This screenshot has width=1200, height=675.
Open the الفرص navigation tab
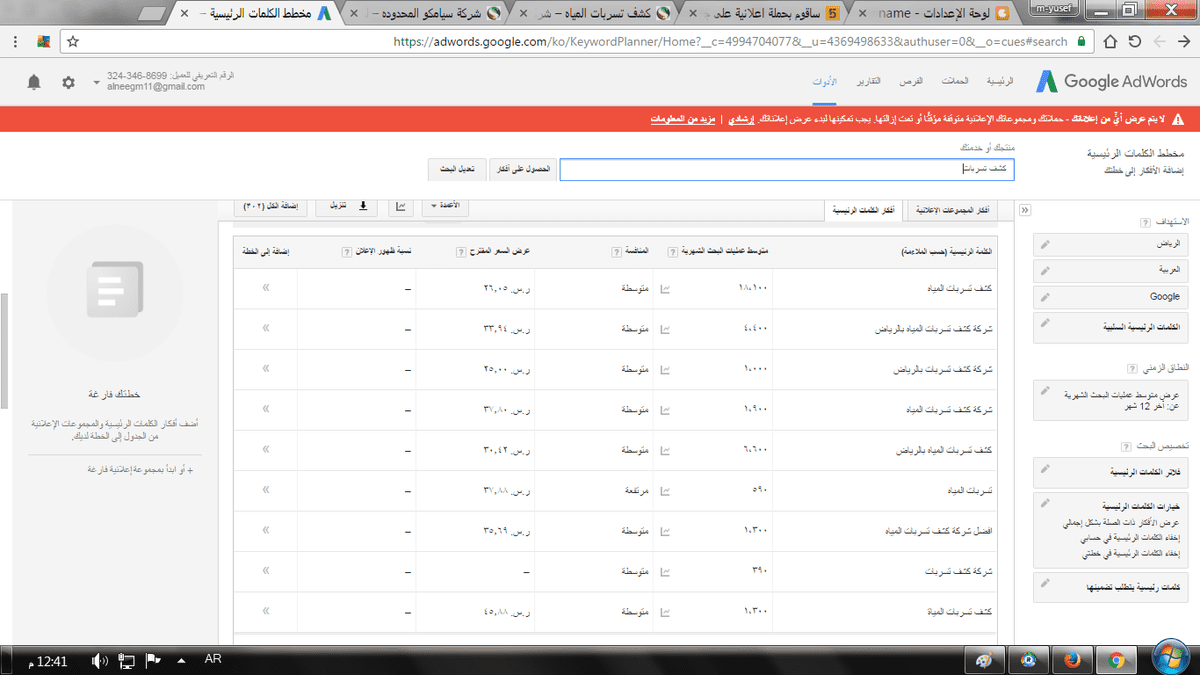[x=913, y=82]
